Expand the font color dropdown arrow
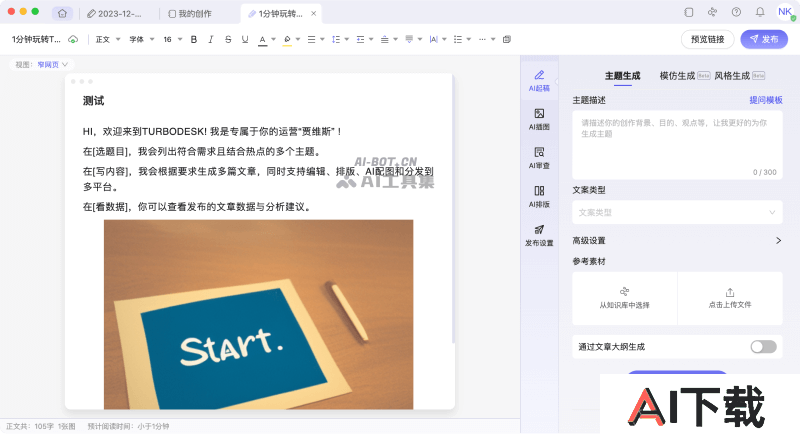Image resolution: width=800 pixels, height=434 pixels. [273, 39]
